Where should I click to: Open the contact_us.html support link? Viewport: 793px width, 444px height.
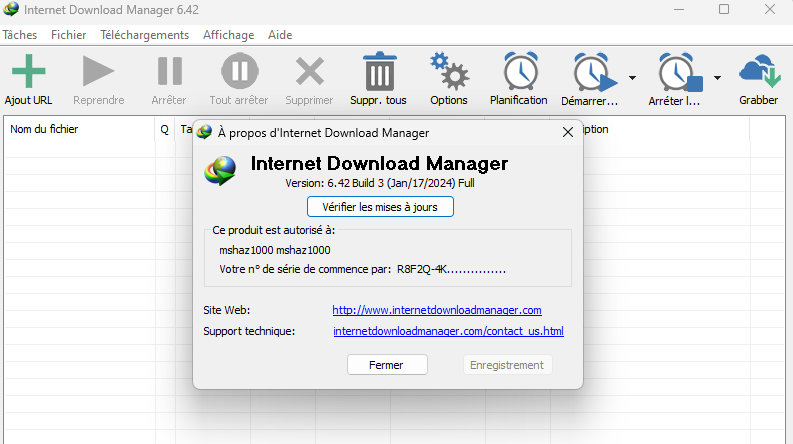pos(449,331)
